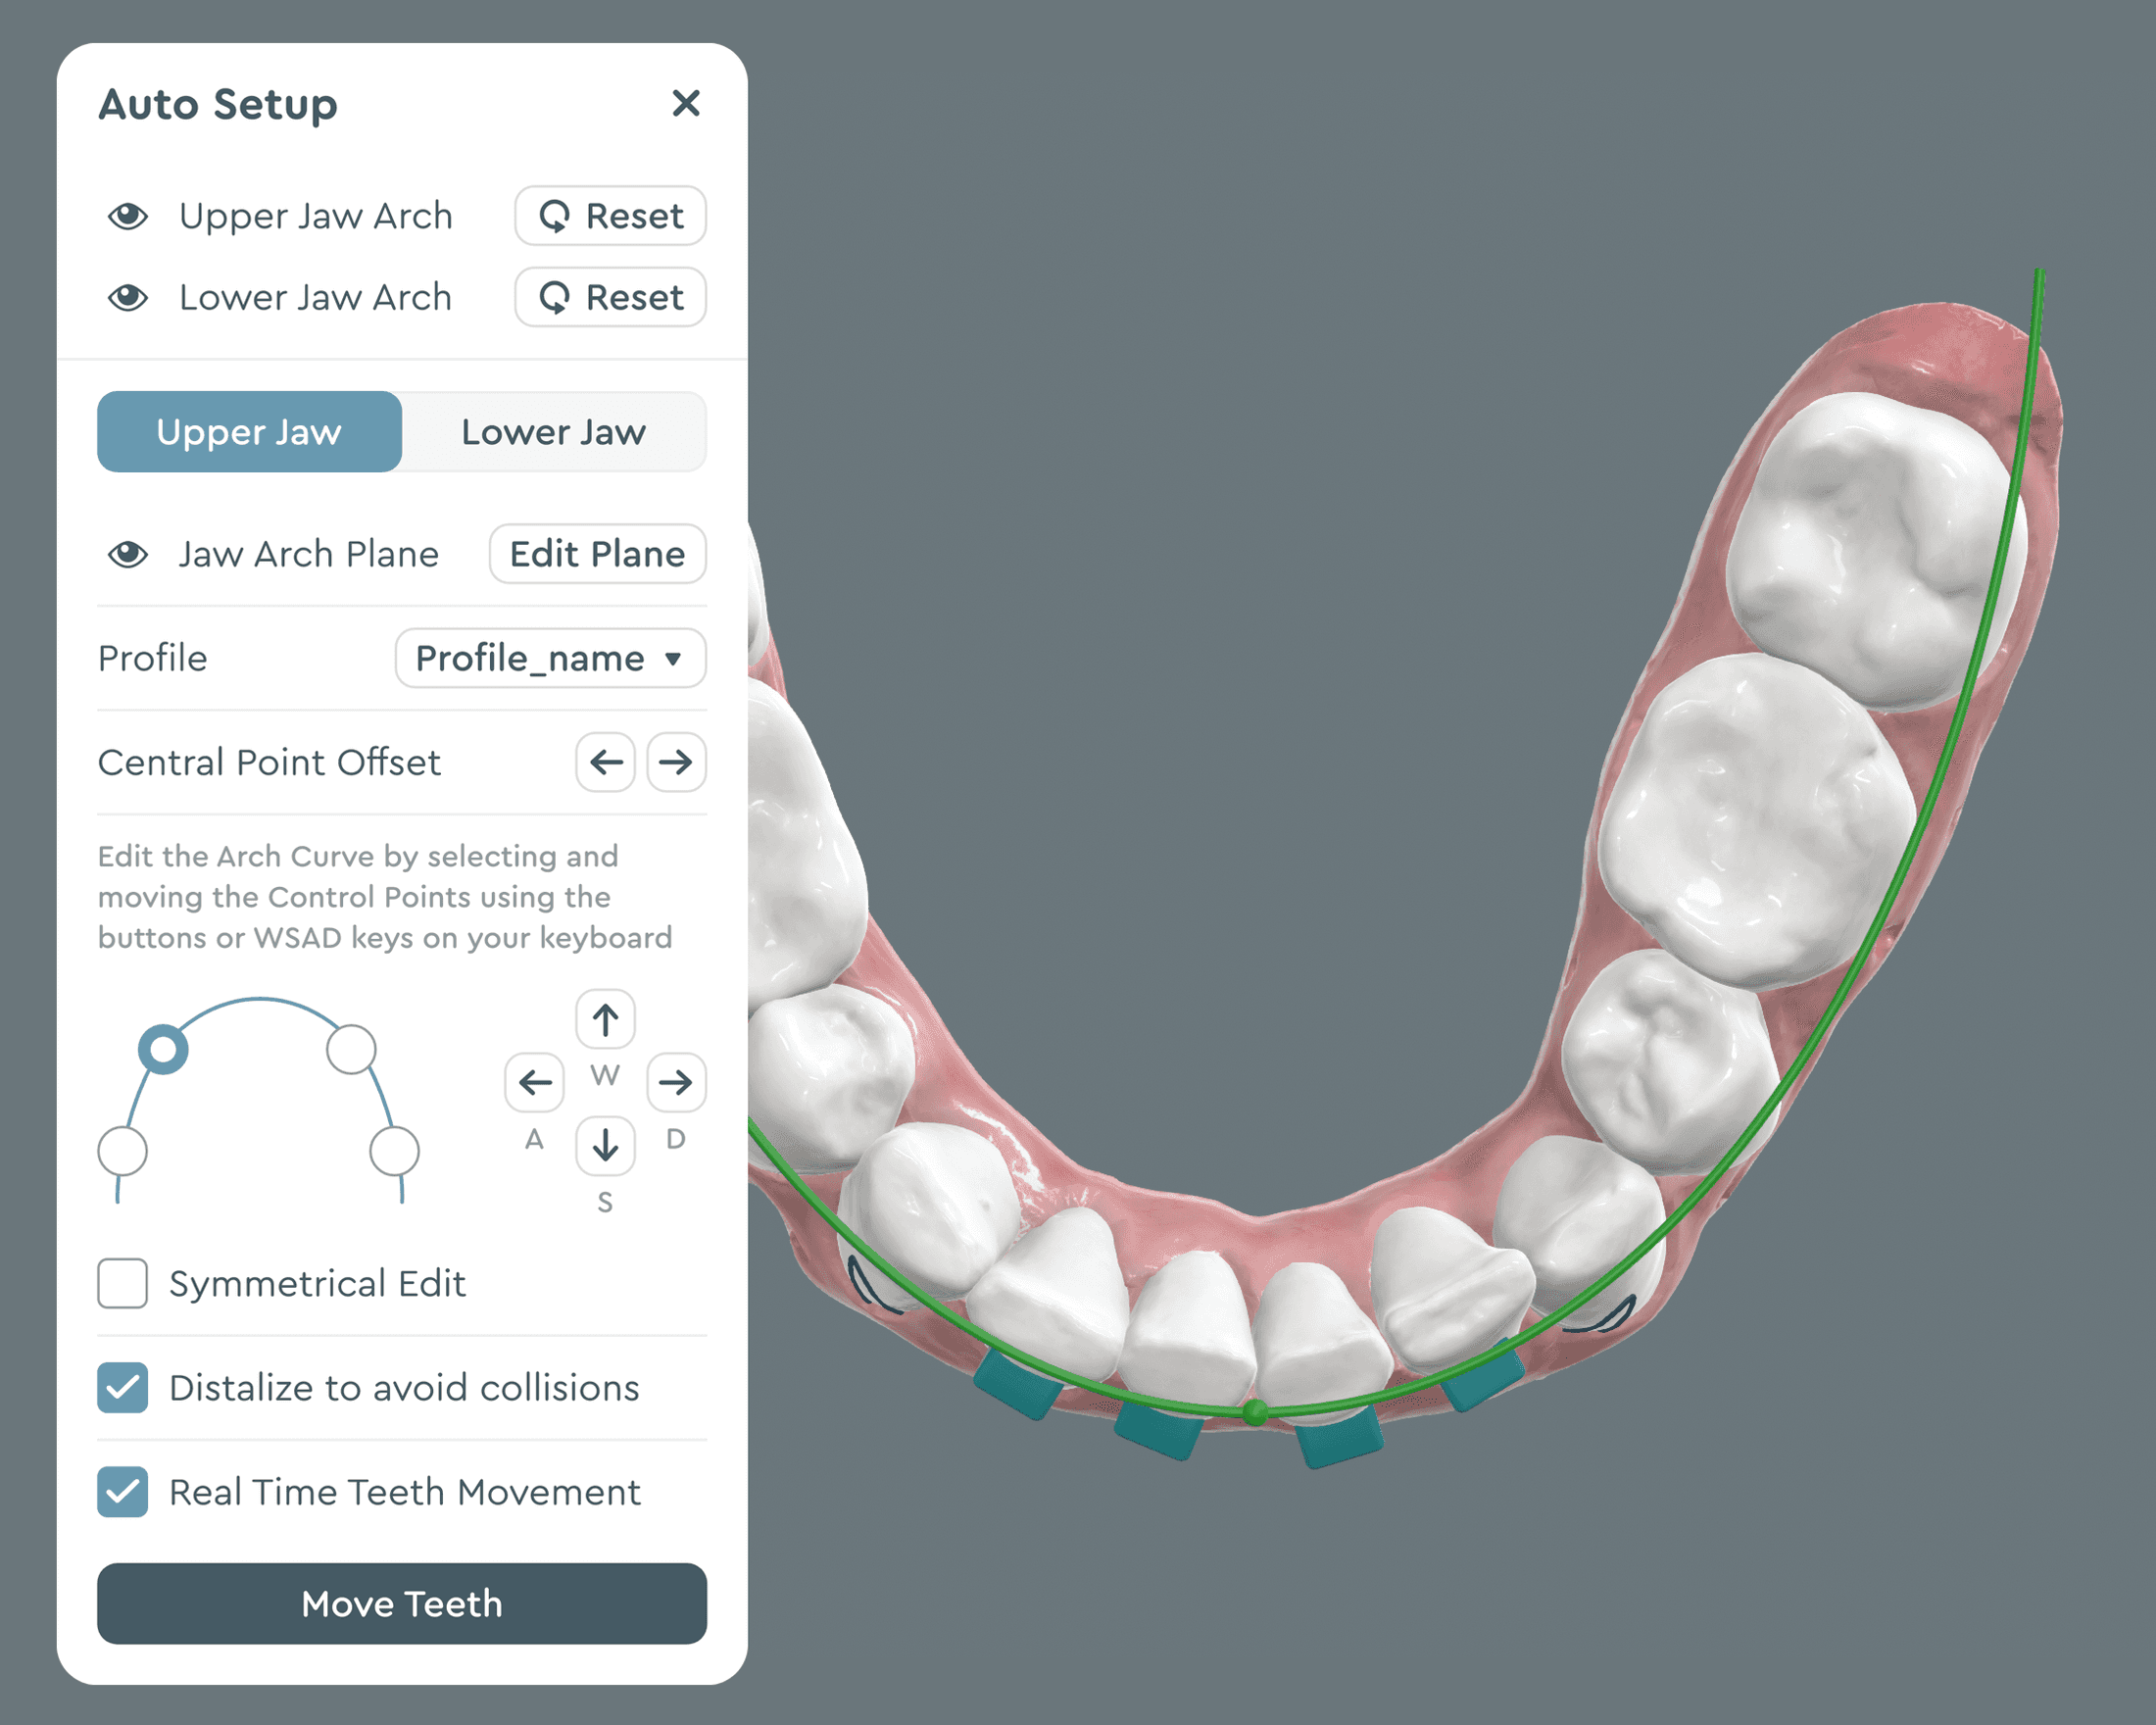Click the up arrow W control point button
The width and height of the screenshot is (2156, 1725).
click(x=605, y=1017)
